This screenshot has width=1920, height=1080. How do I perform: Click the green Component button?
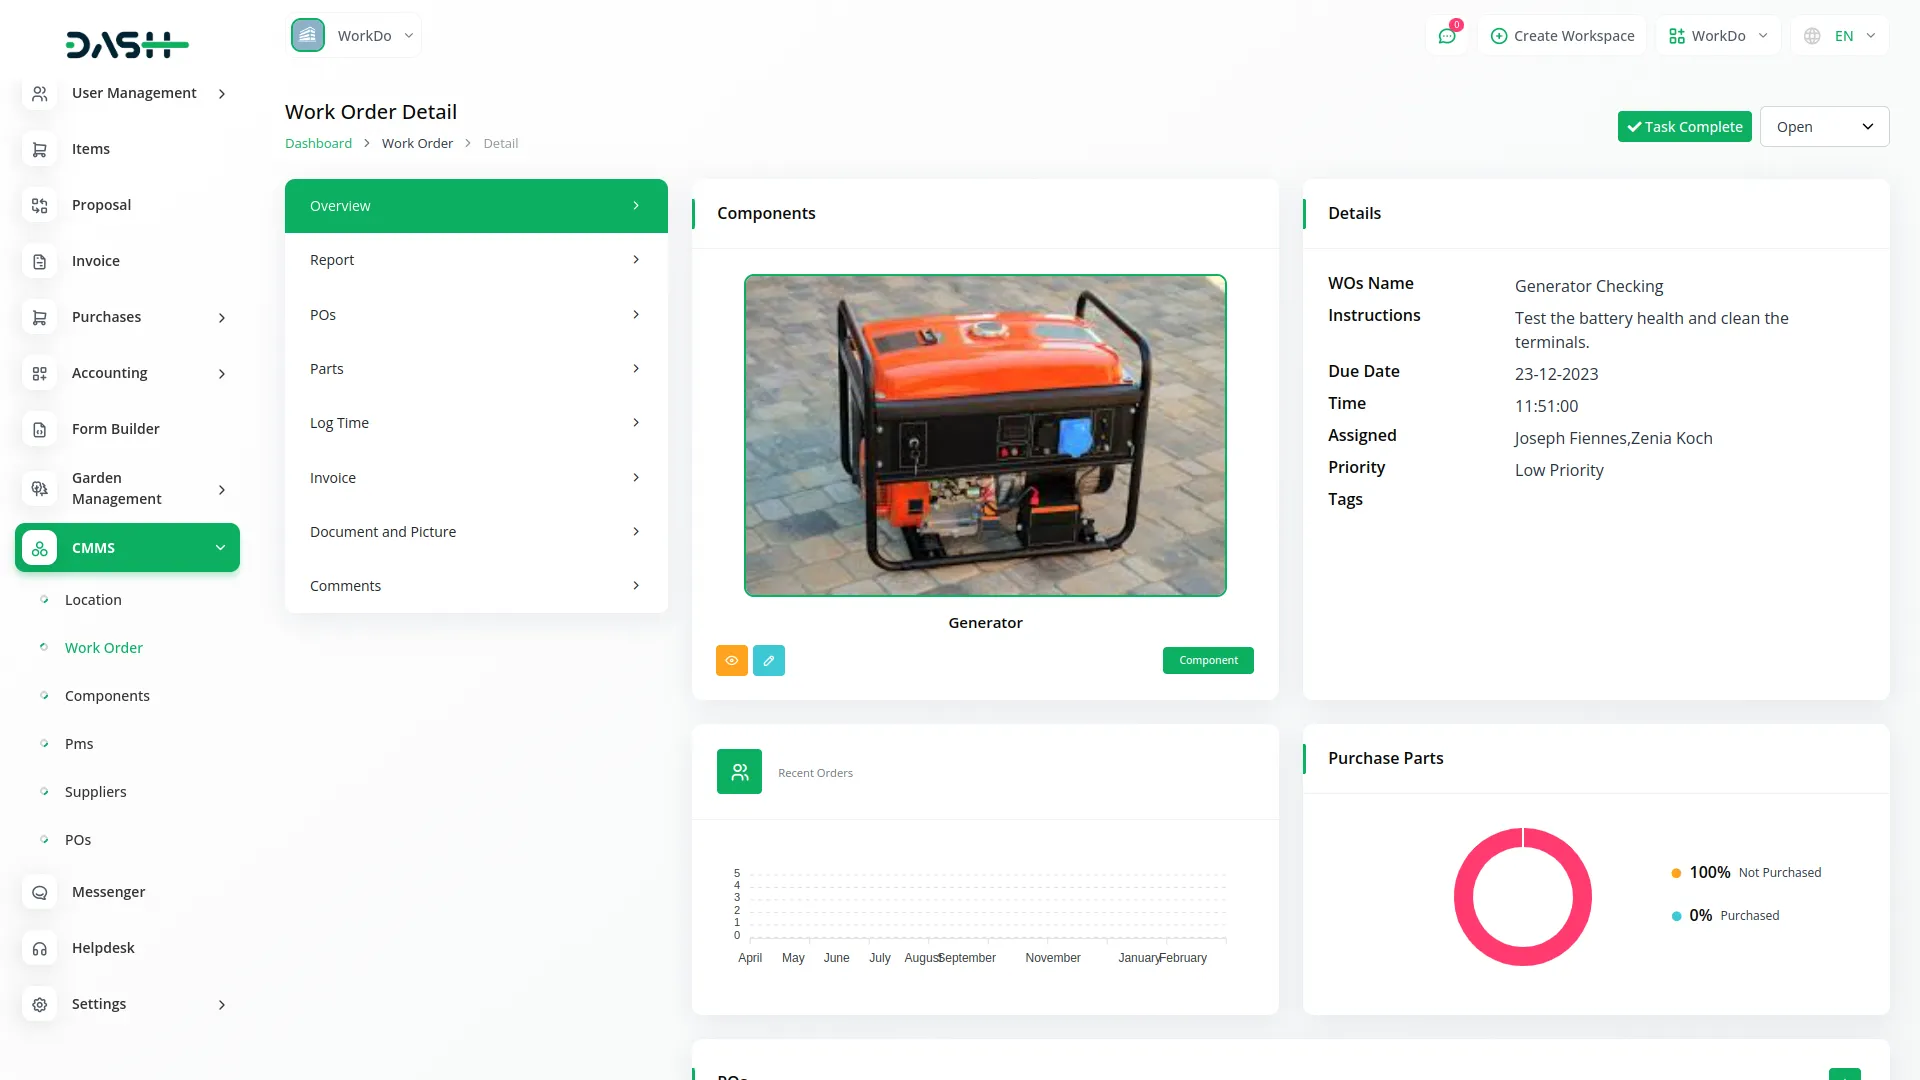tap(1208, 660)
